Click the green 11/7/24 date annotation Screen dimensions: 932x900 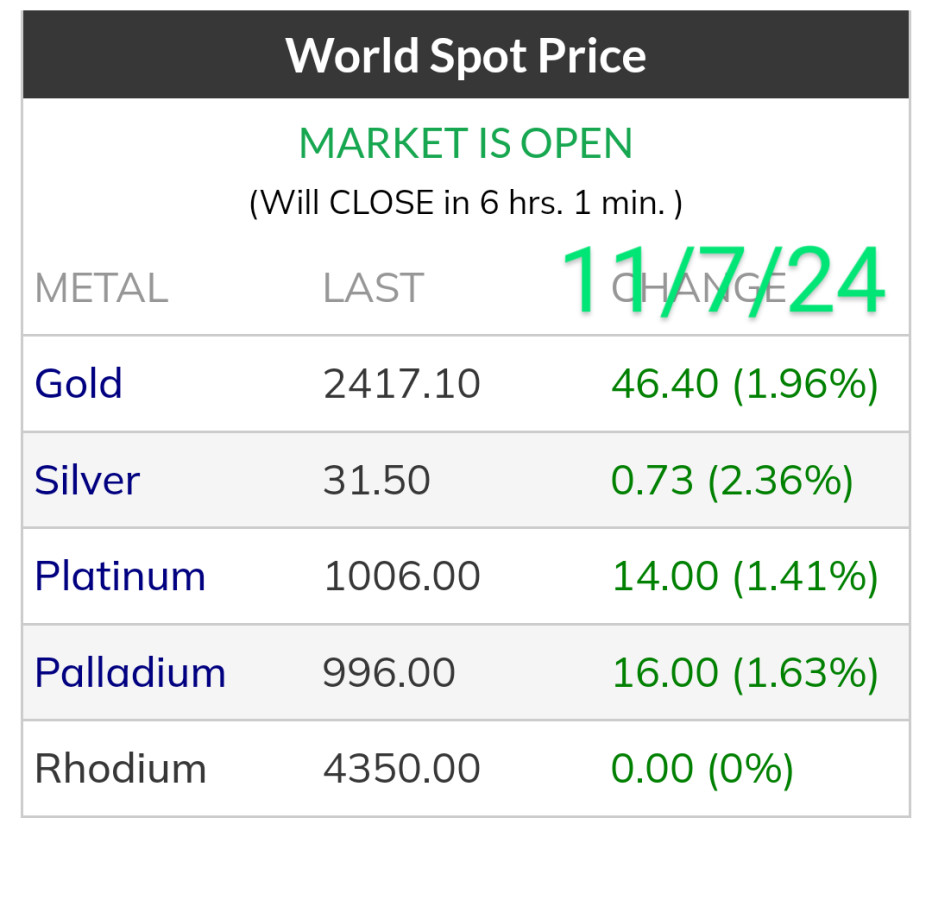point(722,280)
